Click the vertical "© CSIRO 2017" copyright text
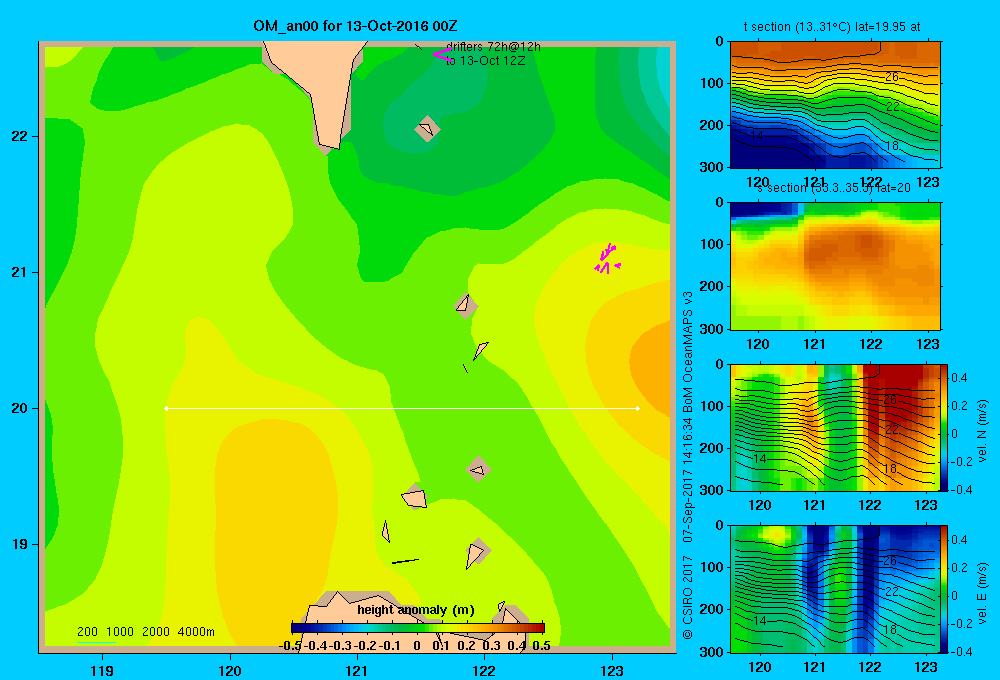This screenshot has height=680, width=1000. pyautogui.click(x=688, y=597)
